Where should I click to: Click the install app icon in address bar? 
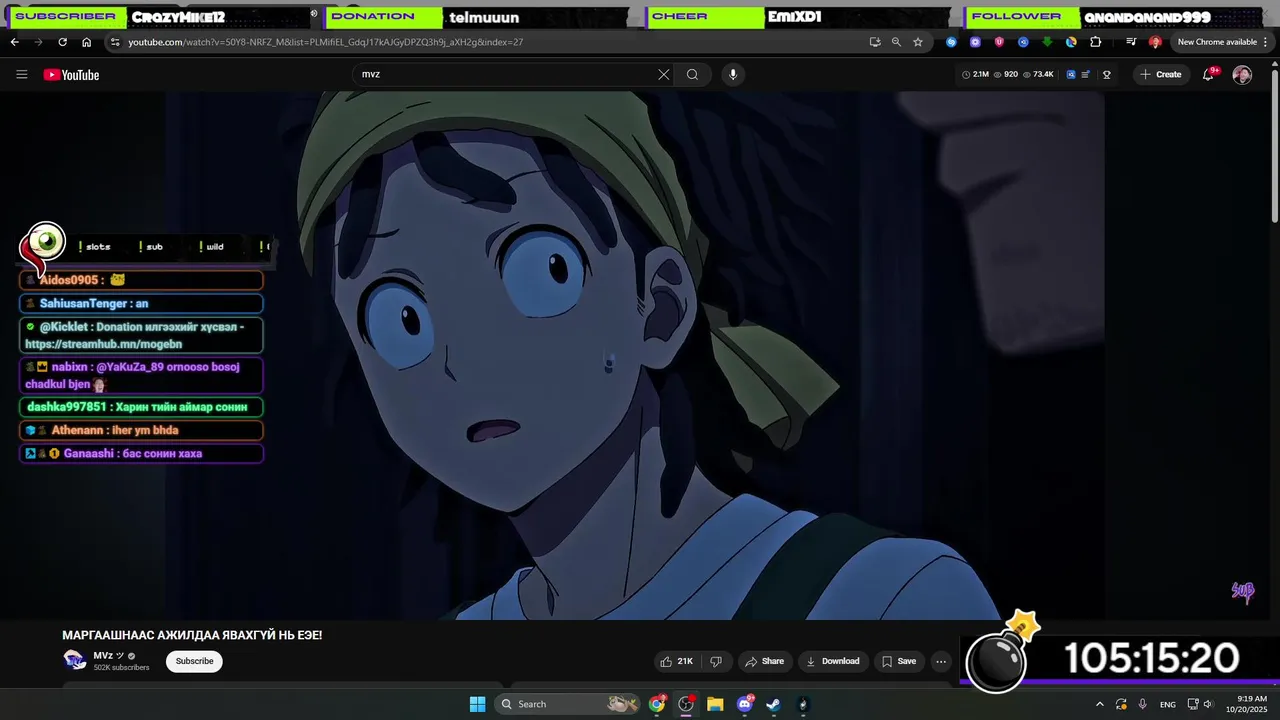875,42
